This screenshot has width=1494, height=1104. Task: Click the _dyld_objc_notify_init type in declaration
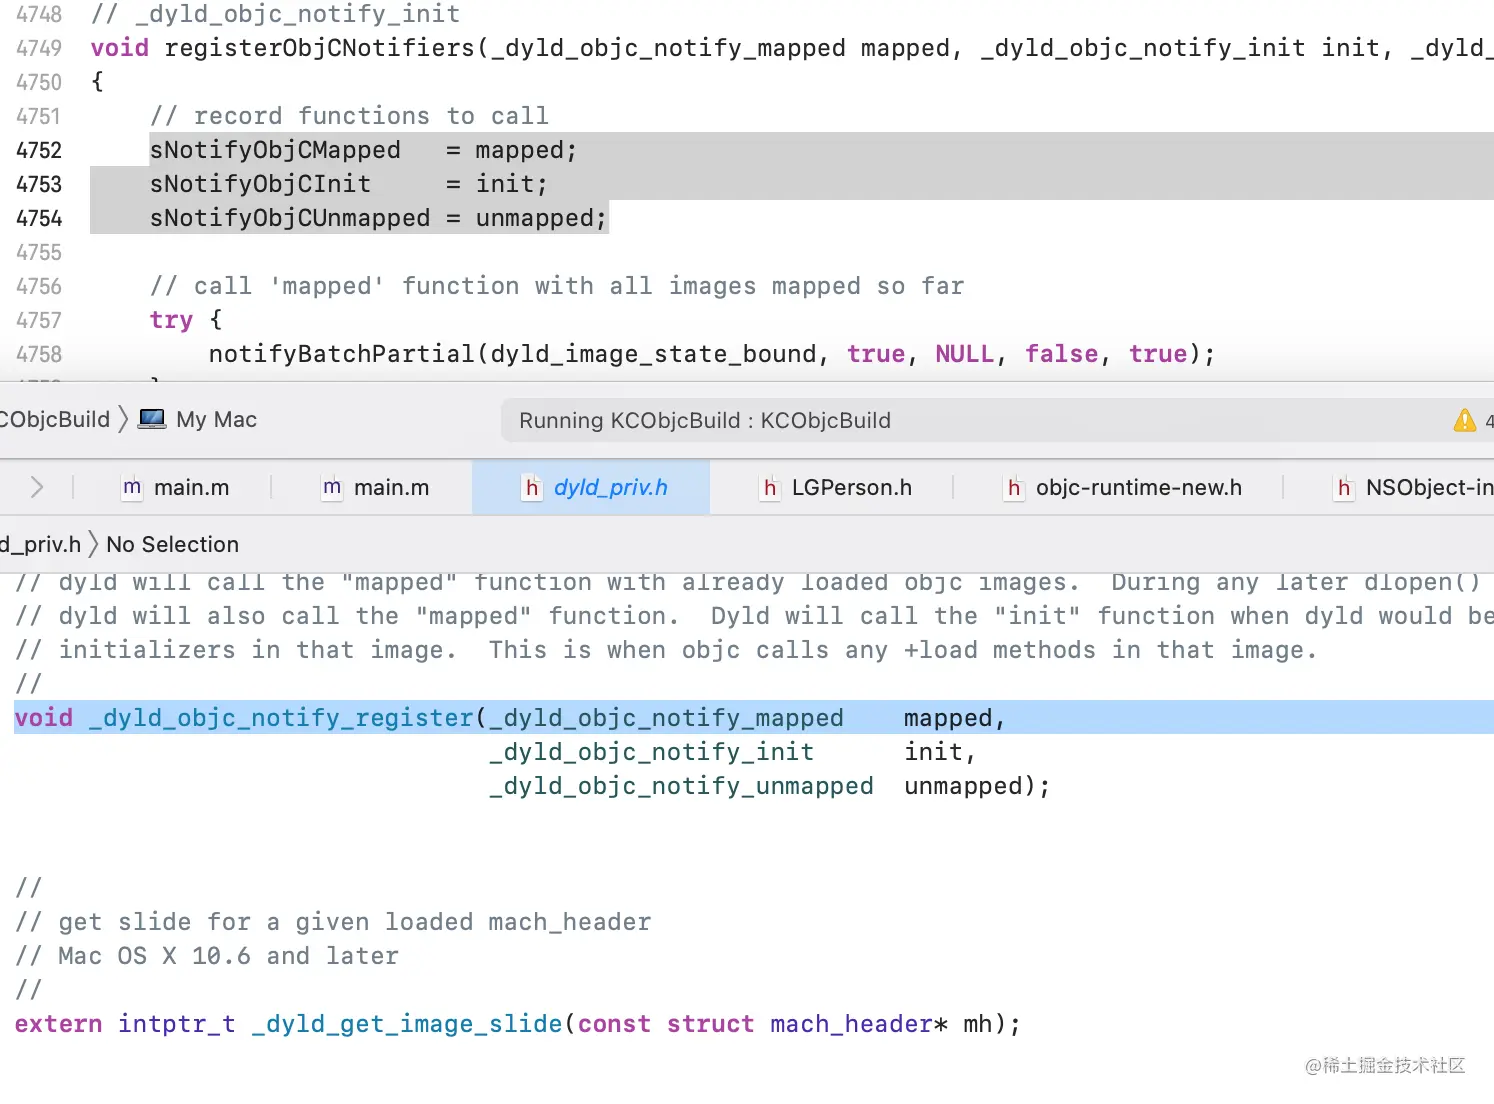651,752
